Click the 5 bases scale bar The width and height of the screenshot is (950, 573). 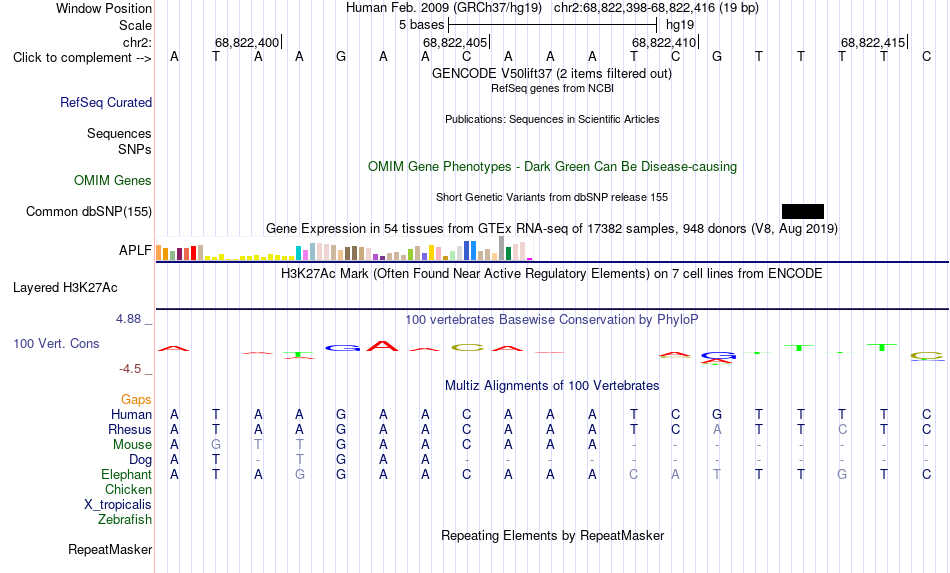click(x=553, y=25)
